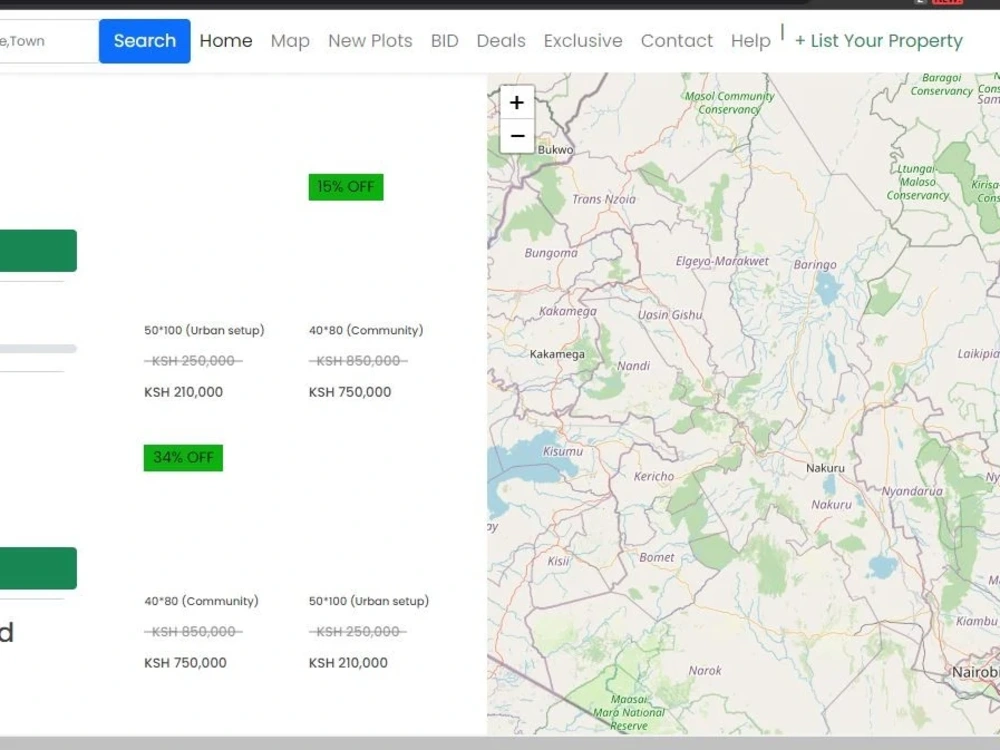
Task: Click the 34% OFF discount badge
Action: (x=183, y=457)
